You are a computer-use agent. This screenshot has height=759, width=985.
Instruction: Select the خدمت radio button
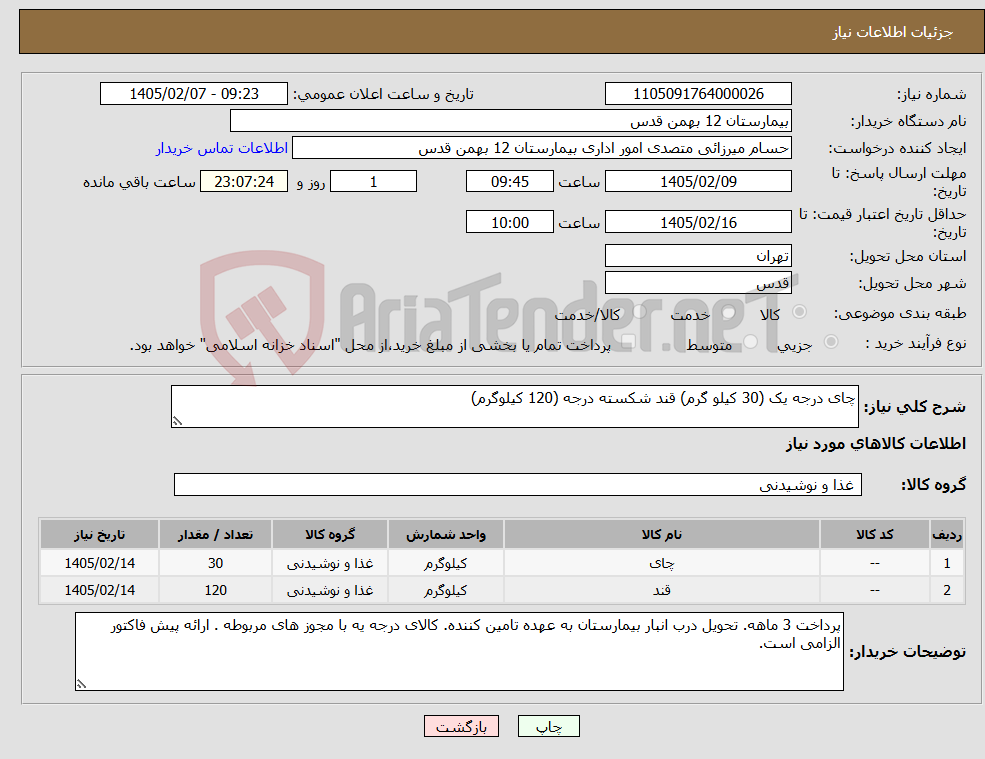[729, 312]
